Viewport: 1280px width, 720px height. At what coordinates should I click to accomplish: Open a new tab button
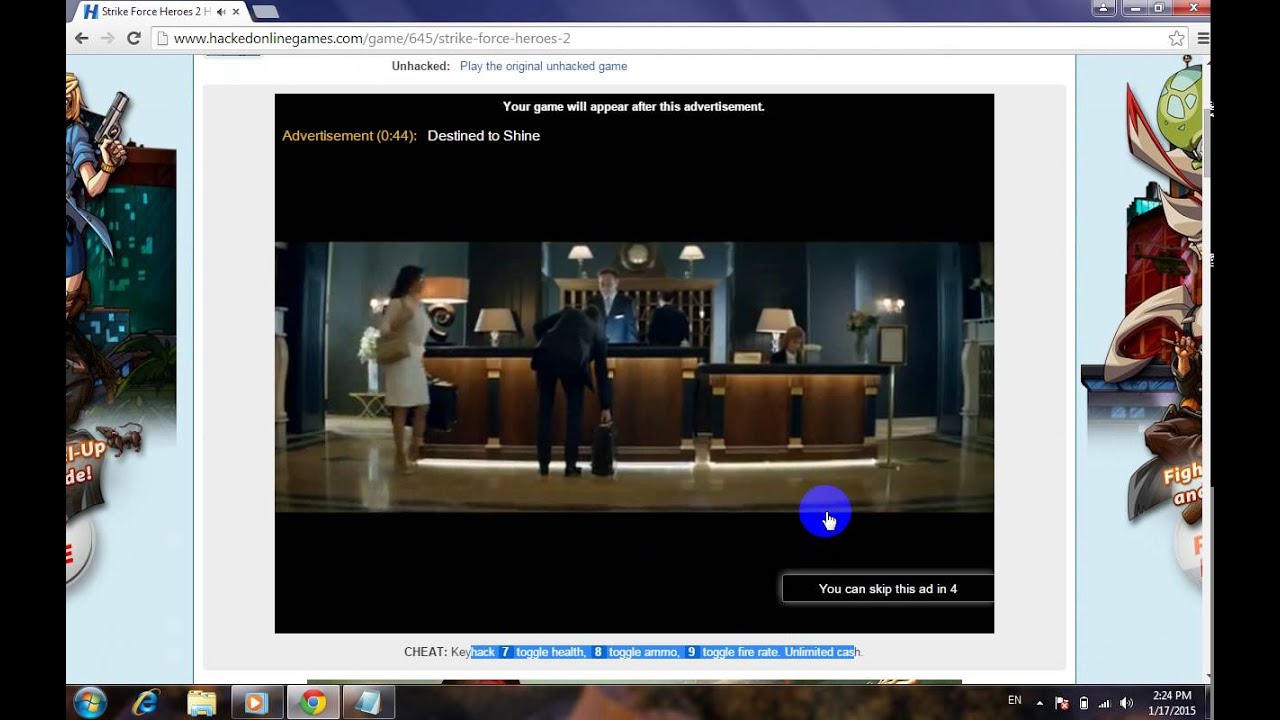[x=265, y=12]
